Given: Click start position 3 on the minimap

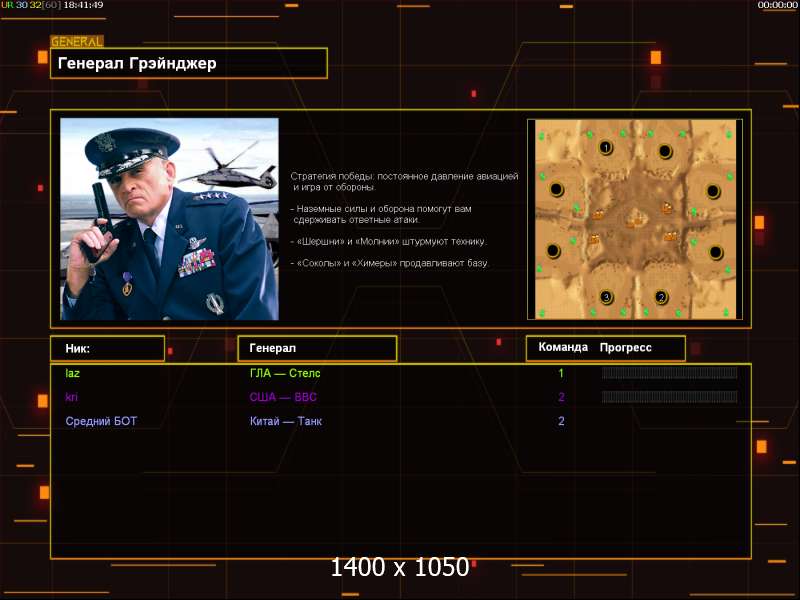Looking at the screenshot, I should tap(605, 297).
